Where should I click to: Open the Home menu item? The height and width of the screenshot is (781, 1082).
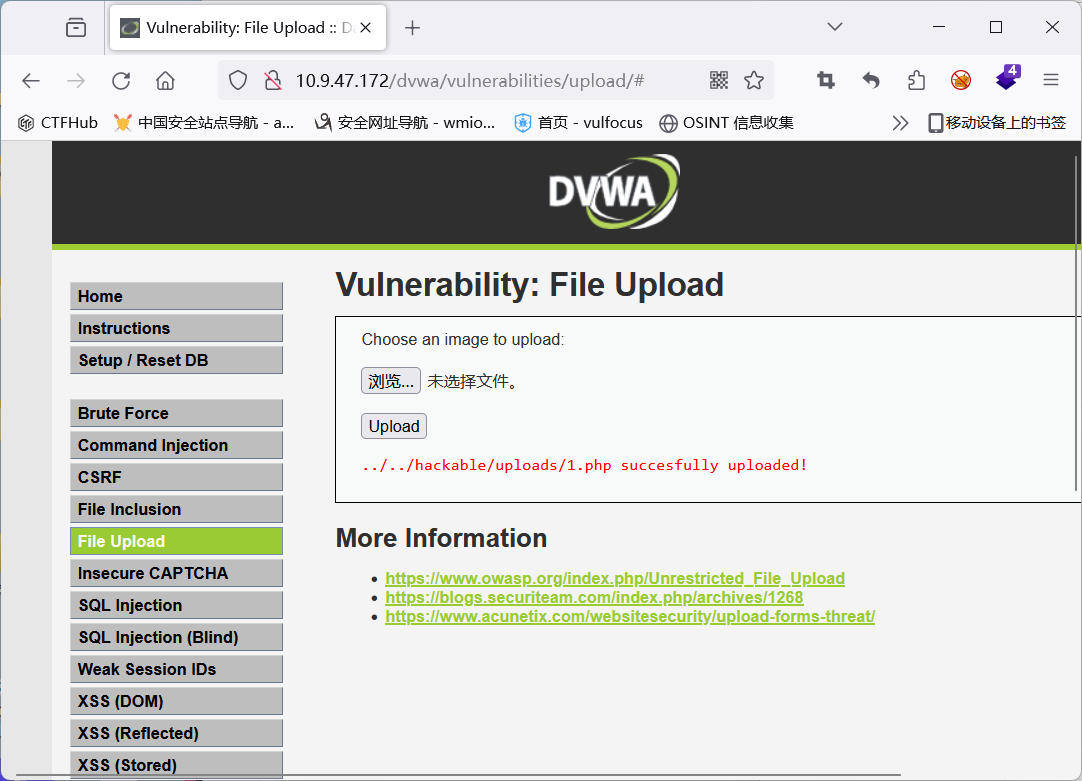pos(177,296)
